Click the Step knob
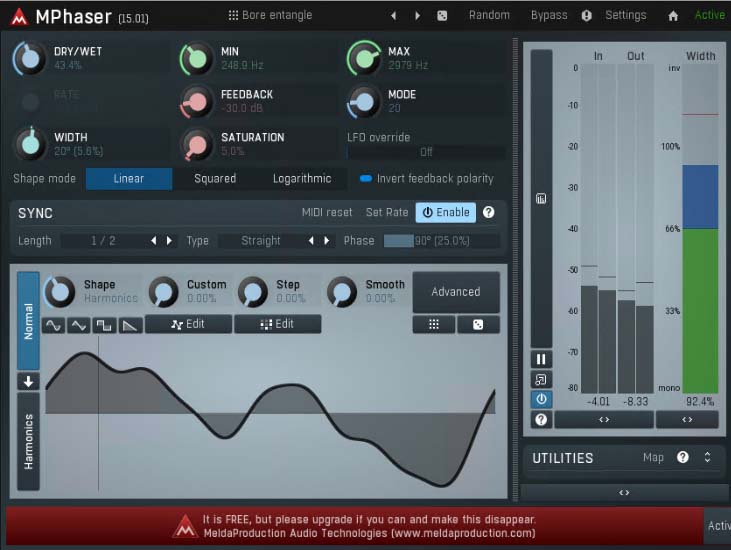 coord(253,292)
